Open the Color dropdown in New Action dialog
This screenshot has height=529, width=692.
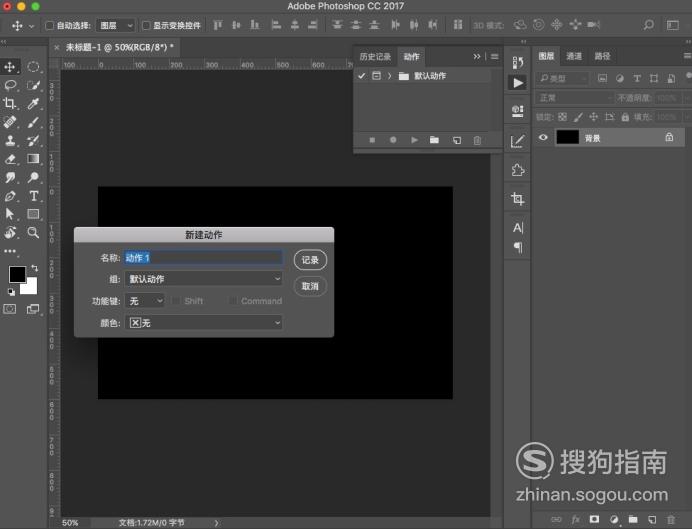[x=203, y=323]
